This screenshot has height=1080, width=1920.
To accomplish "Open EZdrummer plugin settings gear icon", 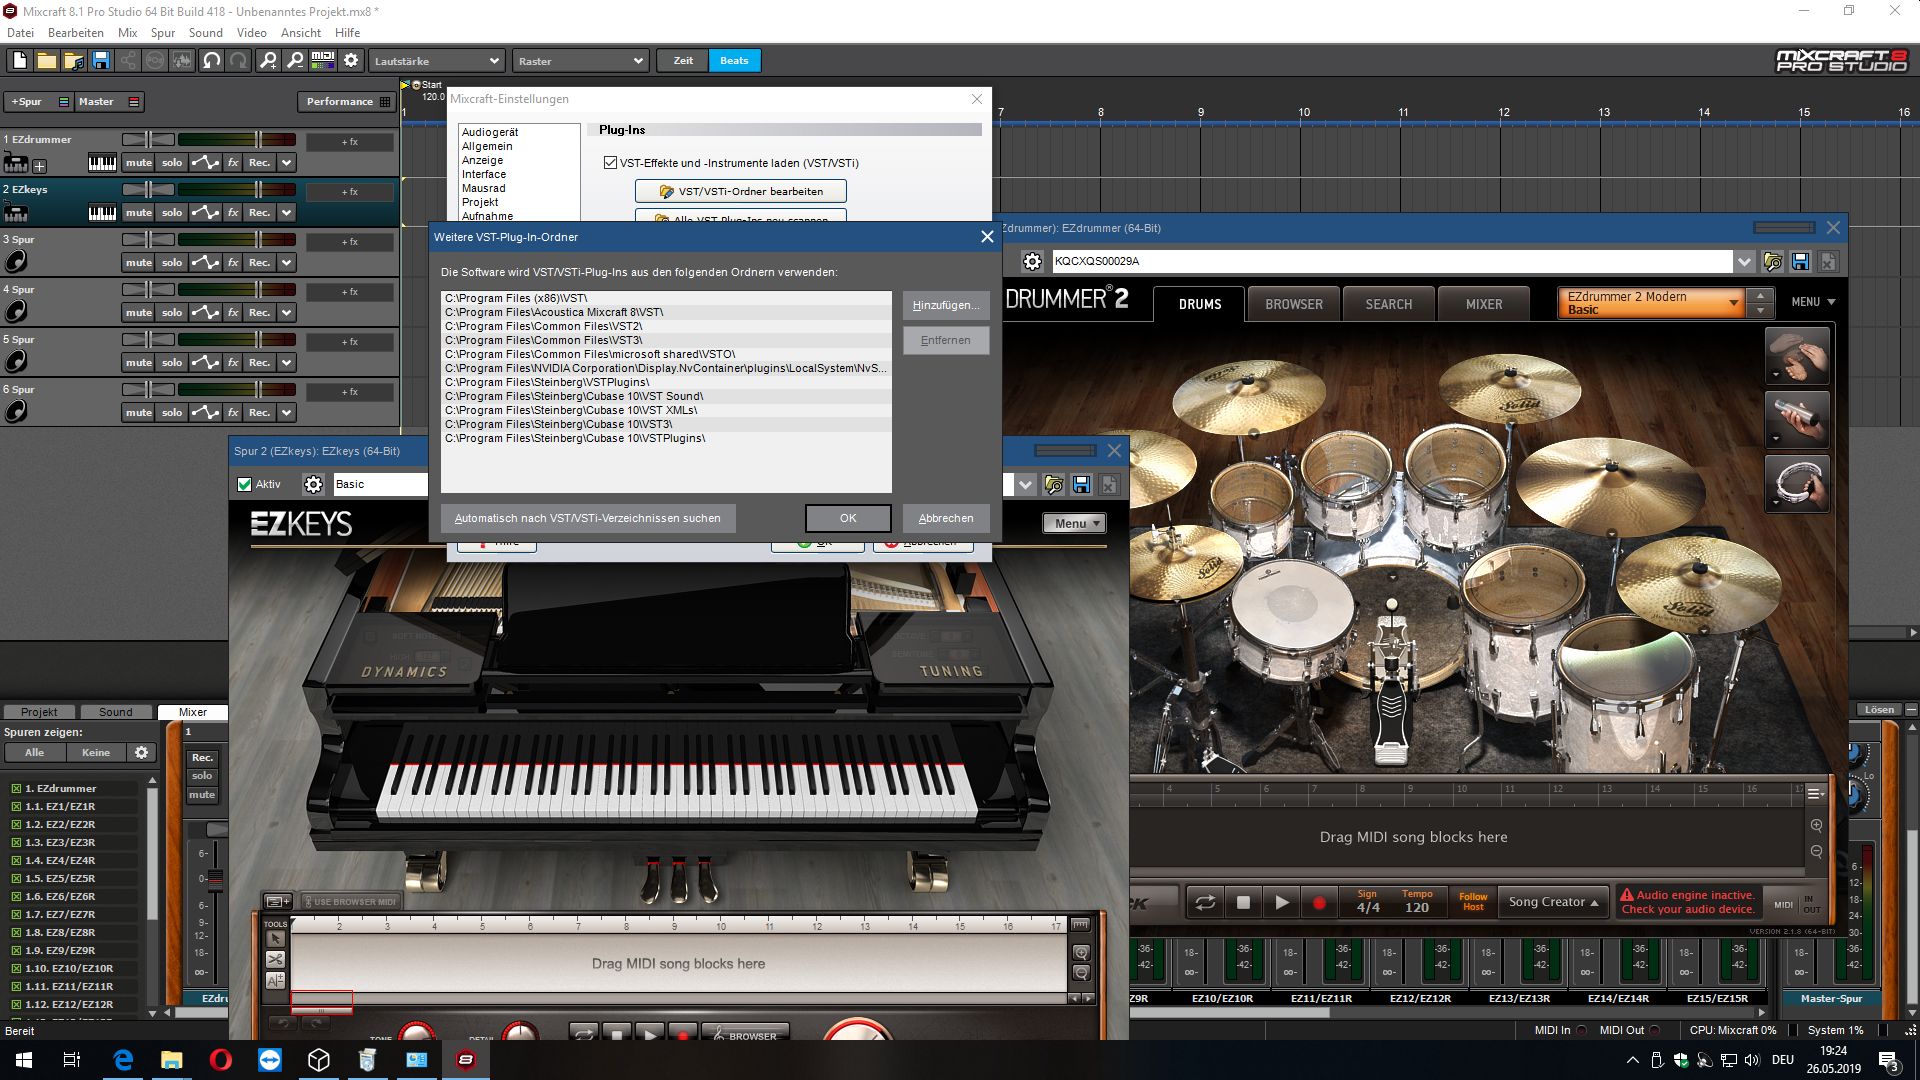I will coord(1032,262).
